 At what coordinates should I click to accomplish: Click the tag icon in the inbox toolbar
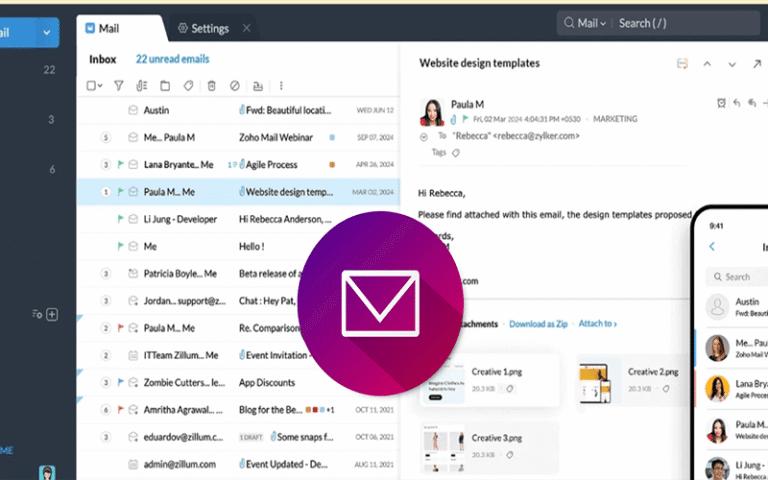tap(188, 86)
